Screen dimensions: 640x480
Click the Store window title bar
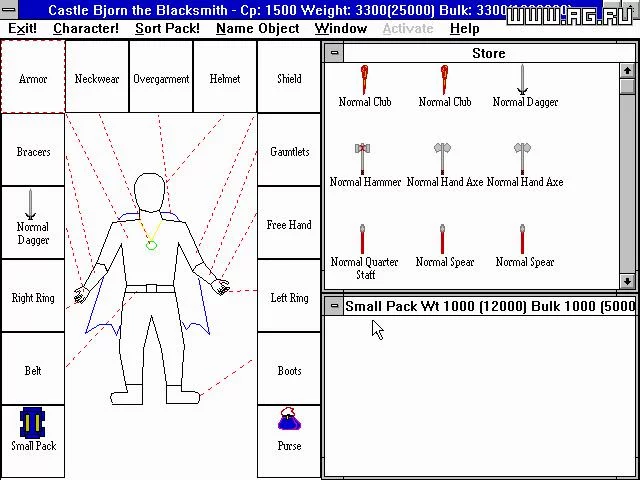(x=489, y=53)
